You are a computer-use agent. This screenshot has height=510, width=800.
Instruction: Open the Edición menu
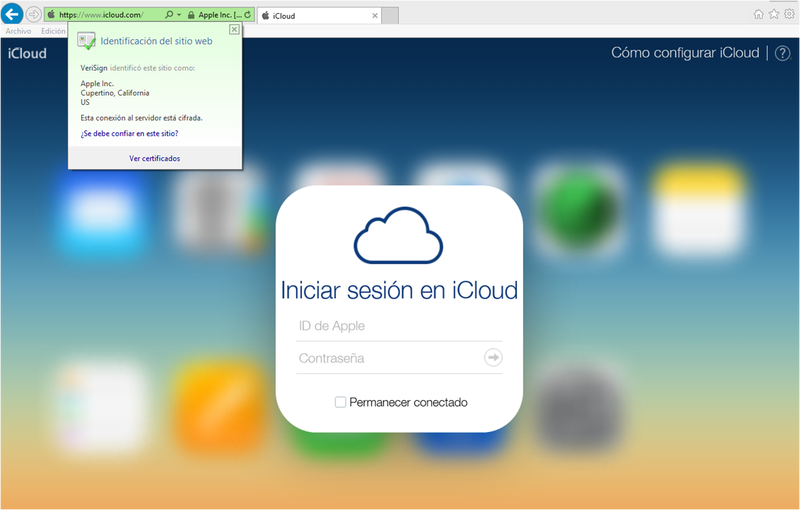[x=54, y=31]
